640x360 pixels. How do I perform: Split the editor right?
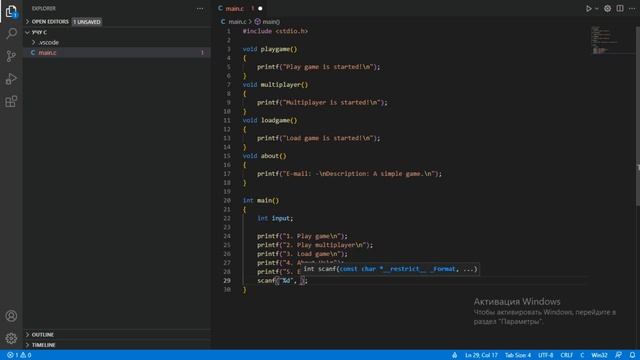620,9
